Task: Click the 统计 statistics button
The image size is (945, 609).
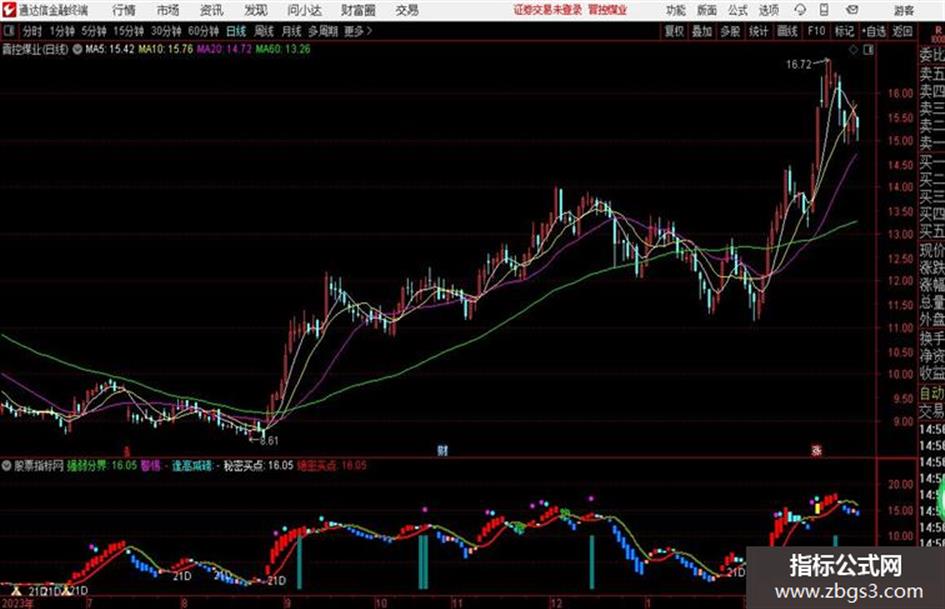Action: 759,31
